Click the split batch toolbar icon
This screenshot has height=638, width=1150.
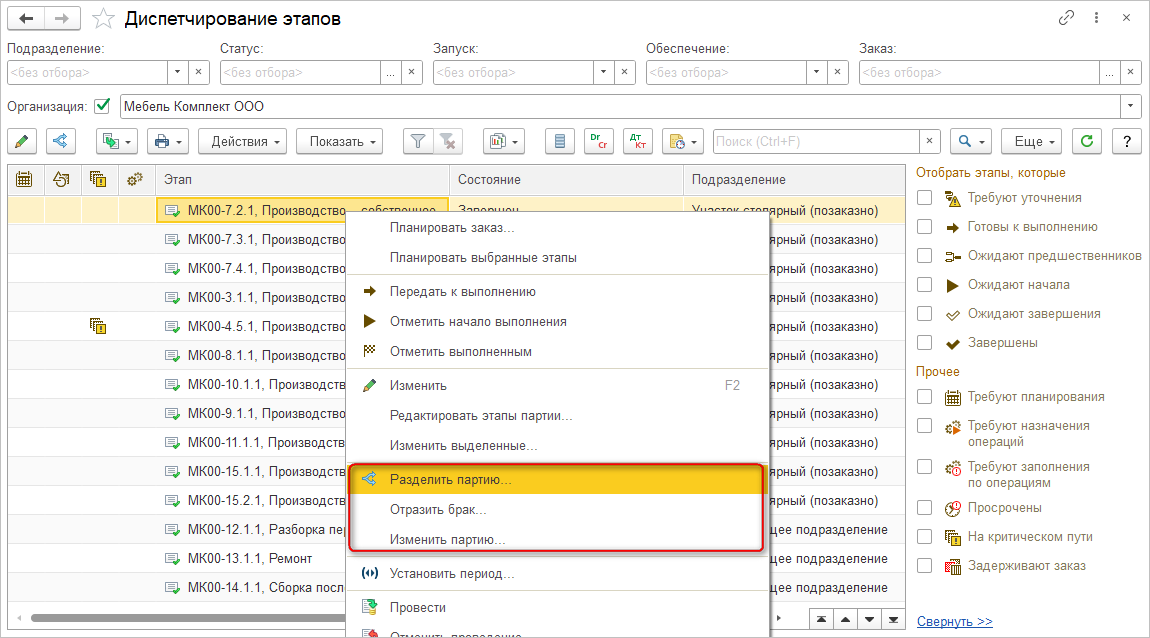point(60,142)
